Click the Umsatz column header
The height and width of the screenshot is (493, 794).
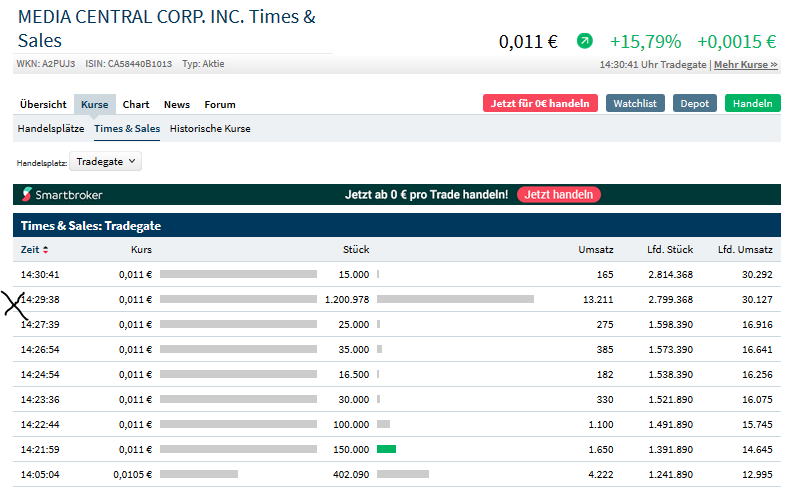[x=596, y=250]
